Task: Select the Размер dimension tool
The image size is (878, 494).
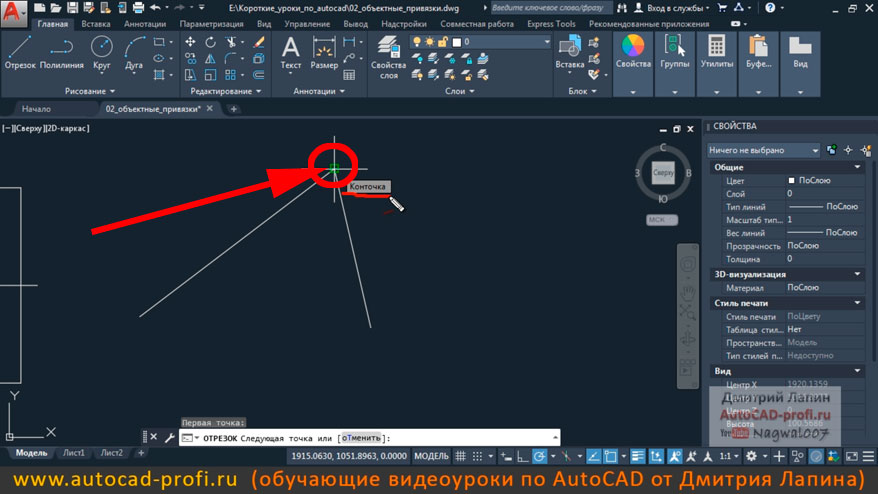Action: click(x=324, y=52)
